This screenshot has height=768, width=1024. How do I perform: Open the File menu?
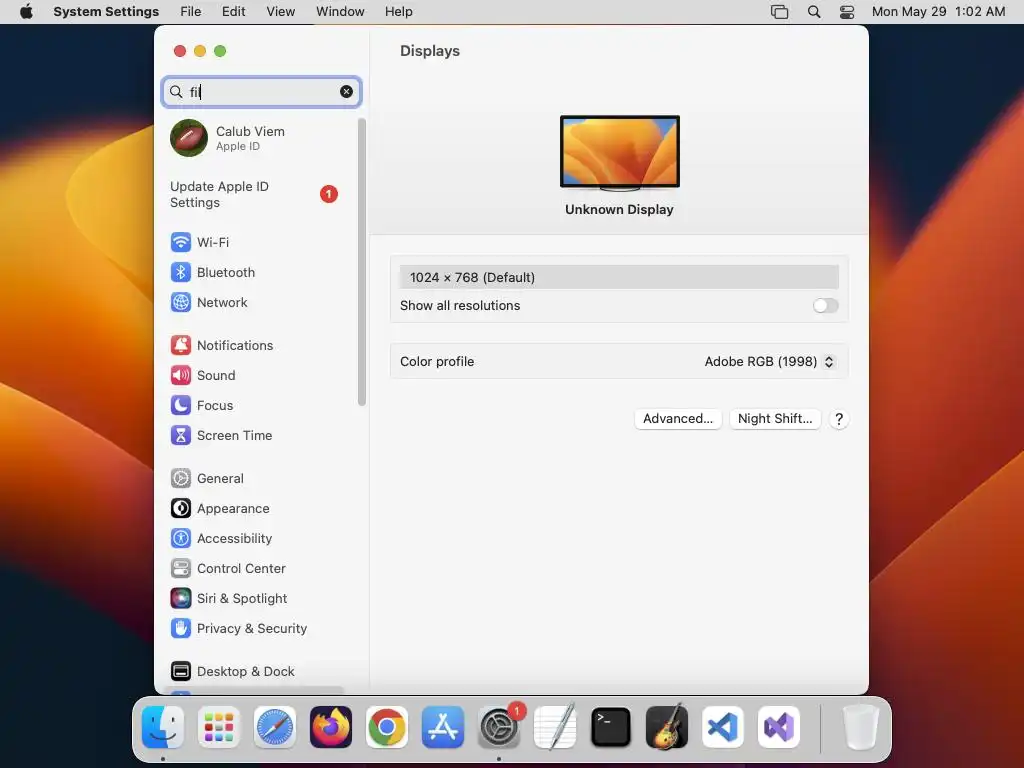[x=191, y=12]
